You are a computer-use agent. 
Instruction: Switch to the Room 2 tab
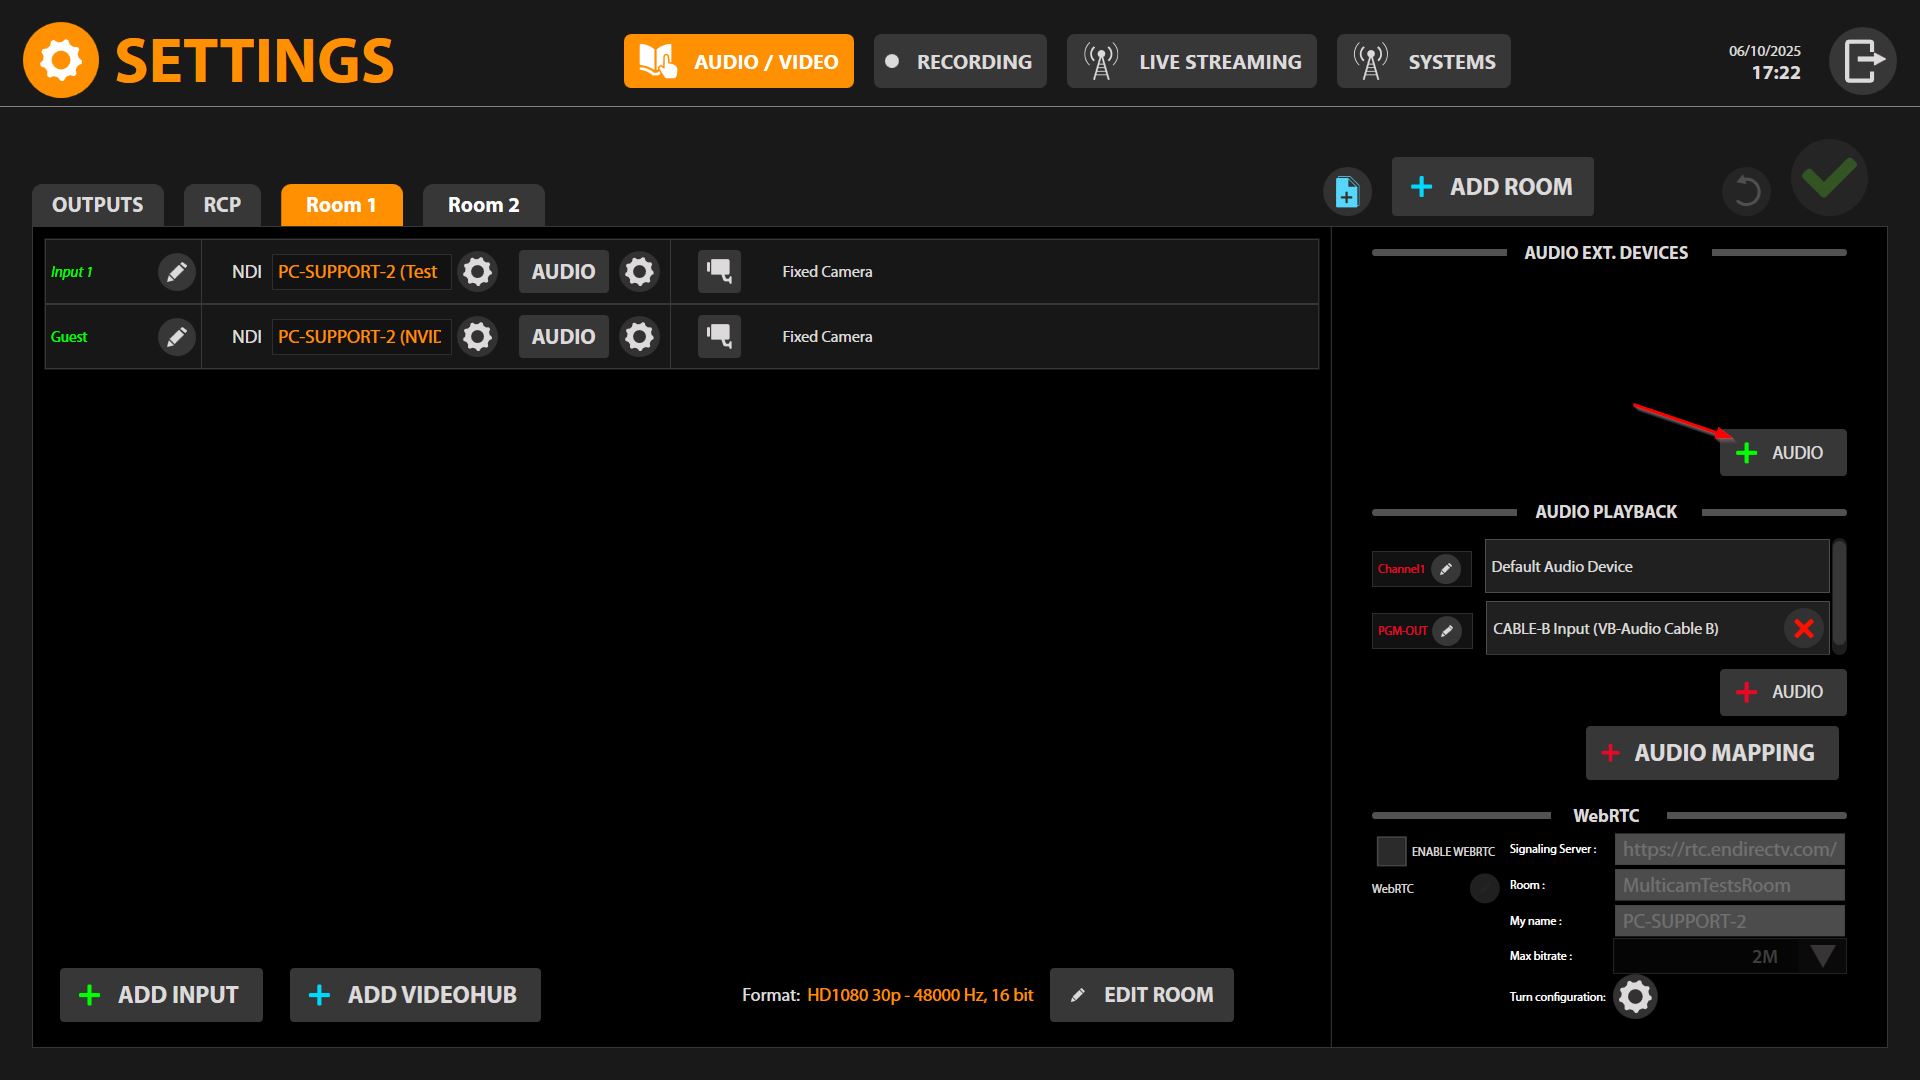484,205
